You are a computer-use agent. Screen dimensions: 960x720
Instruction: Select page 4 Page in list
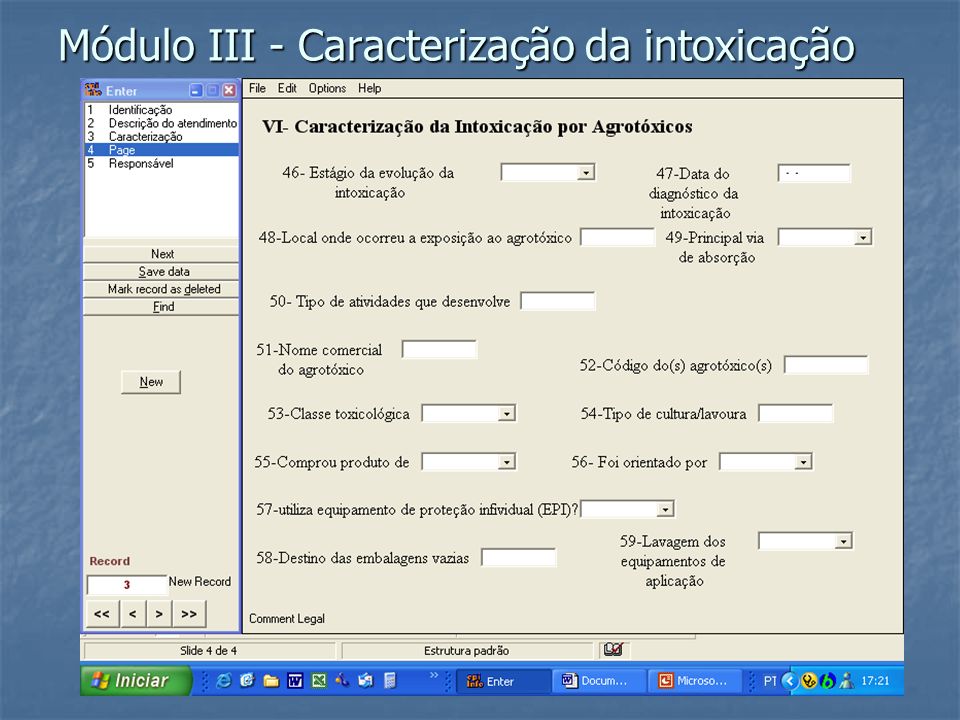(162, 150)
